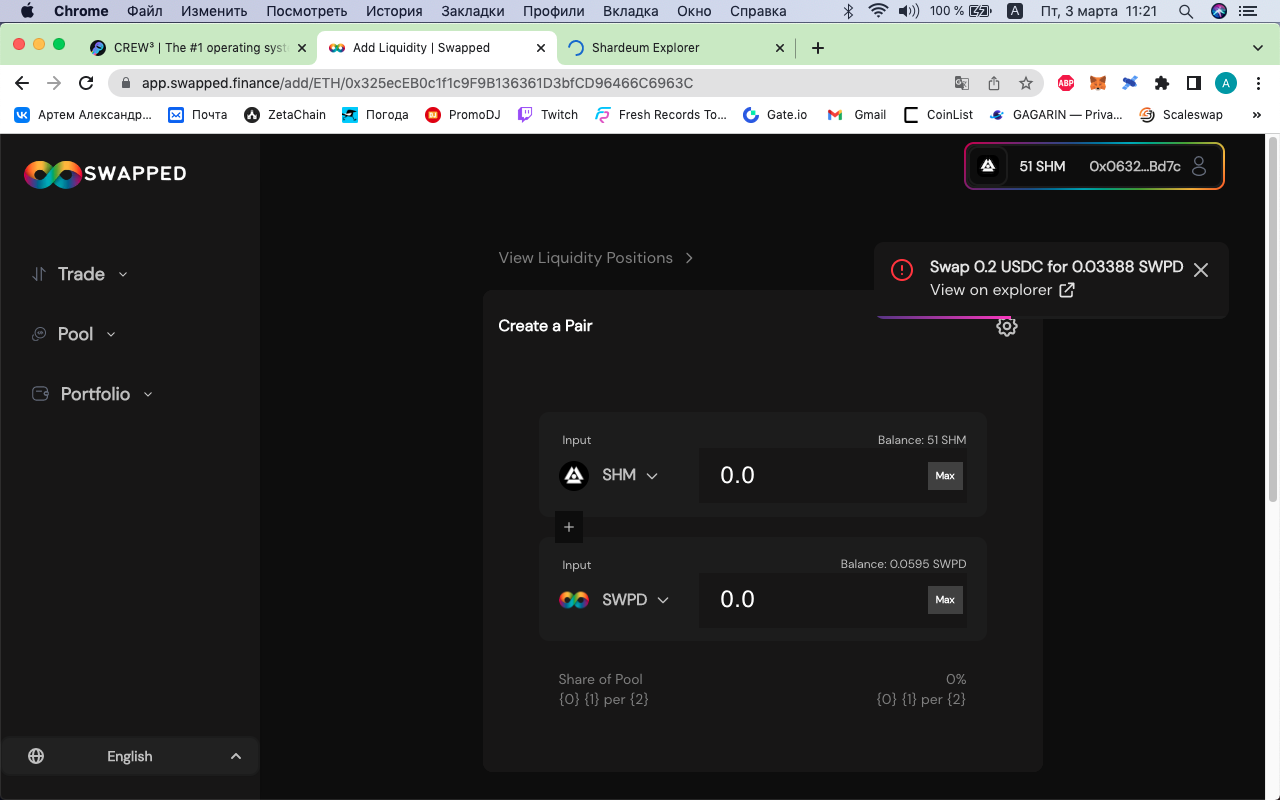Viewport: 1280px width, 800px height.
Task: Go back to the previous page
Action: 22,84
